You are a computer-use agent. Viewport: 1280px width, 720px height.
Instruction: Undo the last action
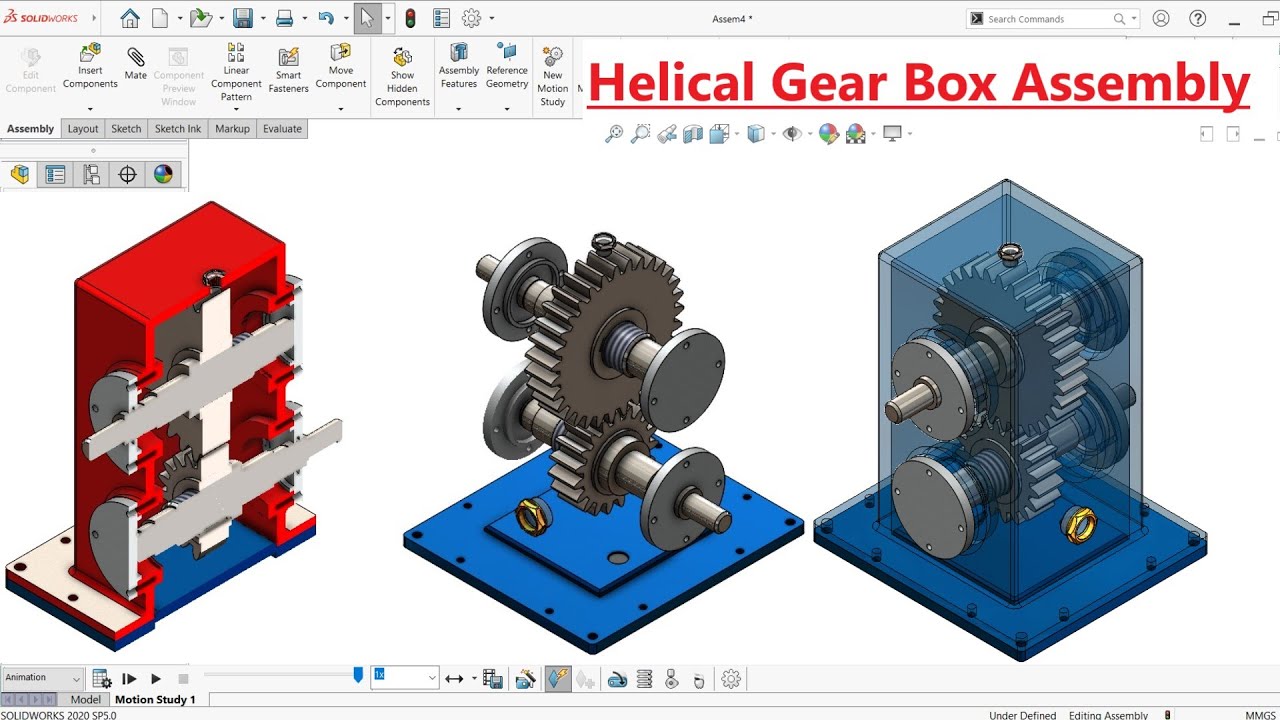pyautogui.click(x=325, y=18)
